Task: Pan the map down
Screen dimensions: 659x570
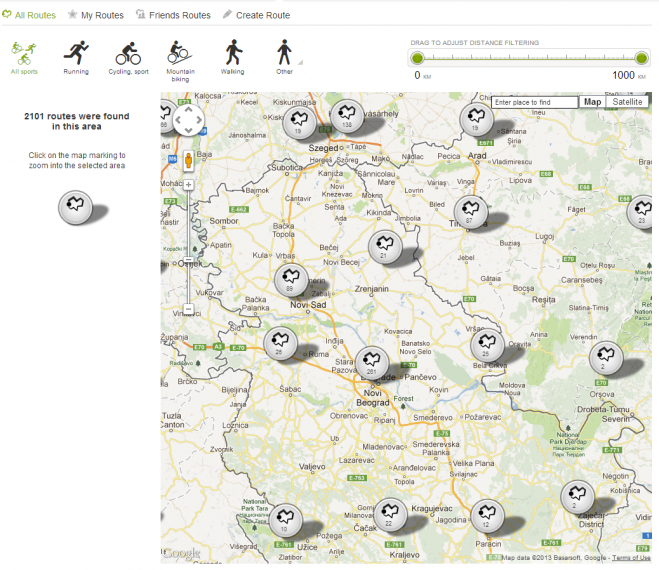Action: click(188, 130)
